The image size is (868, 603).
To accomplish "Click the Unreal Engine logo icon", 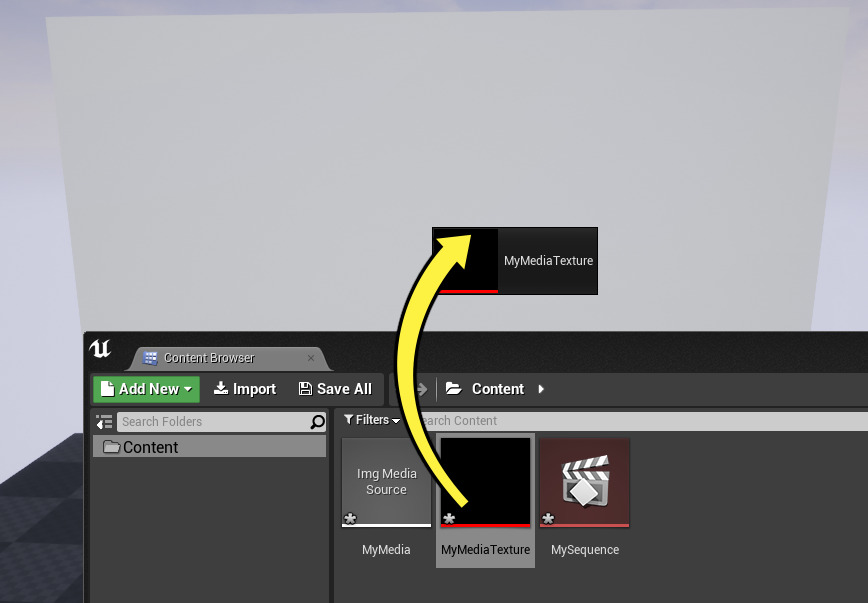I will point(100,349).
